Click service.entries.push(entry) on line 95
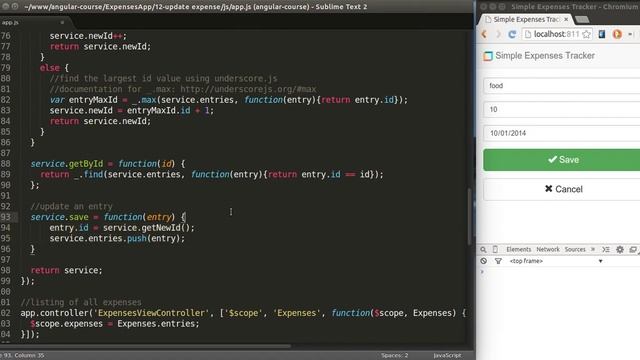 tap(117, 238)
